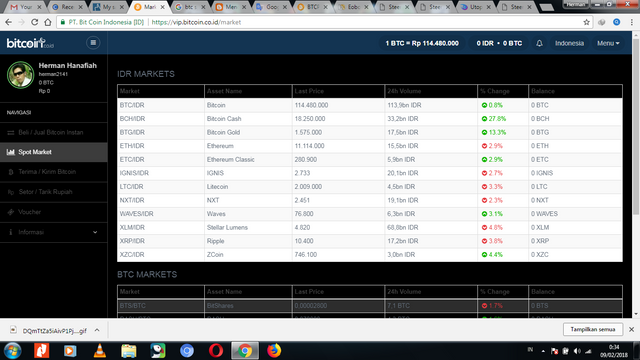Click the Informasi info icon

(x=11, y=232)
